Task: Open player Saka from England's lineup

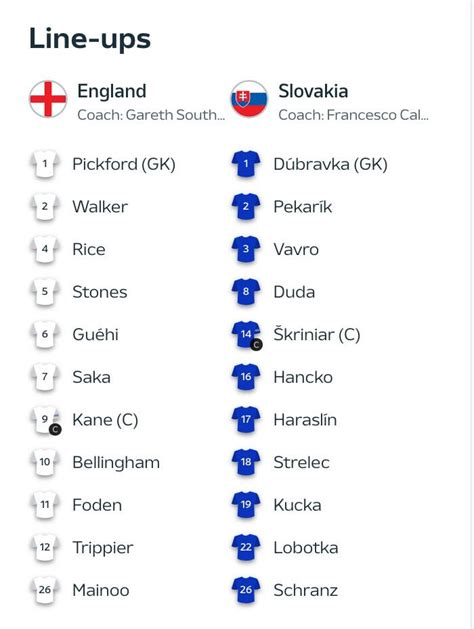Action: pyautogui.click(x=91, y=377)
